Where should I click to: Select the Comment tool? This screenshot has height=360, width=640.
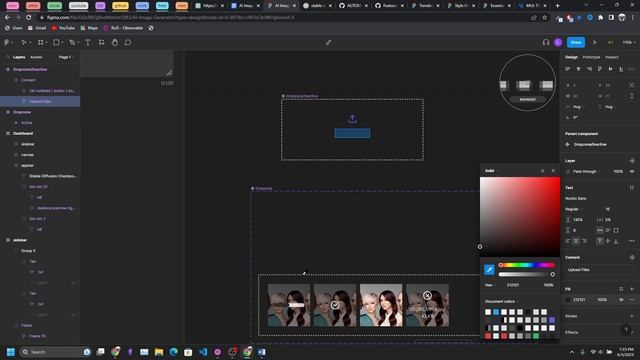[x=128, y=42]
